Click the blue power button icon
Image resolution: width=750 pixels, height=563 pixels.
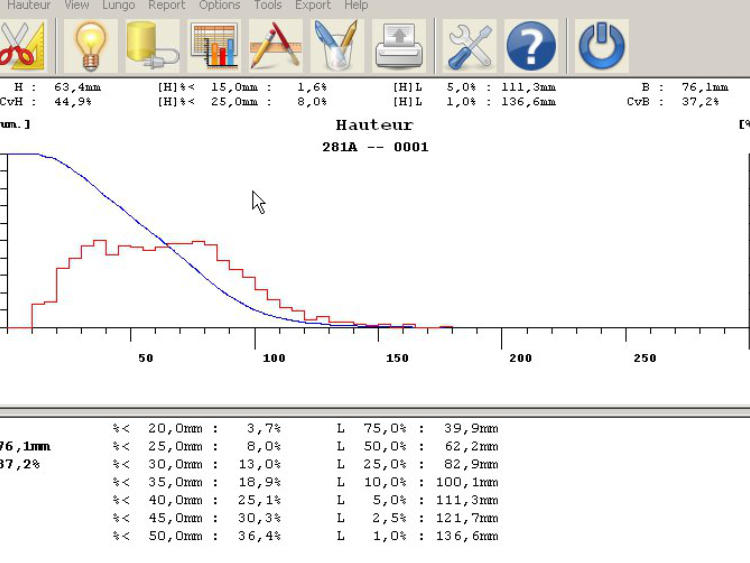coord(601,45)
